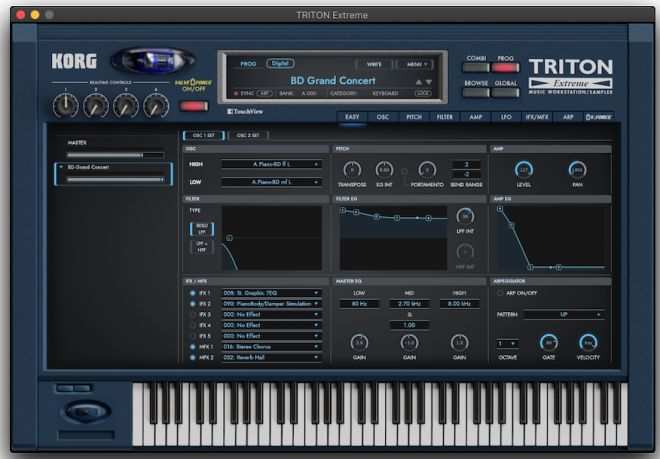660x459 pixels.
Task: Click the arpeggiator Gate knob
Action: (x=548, y=343)
